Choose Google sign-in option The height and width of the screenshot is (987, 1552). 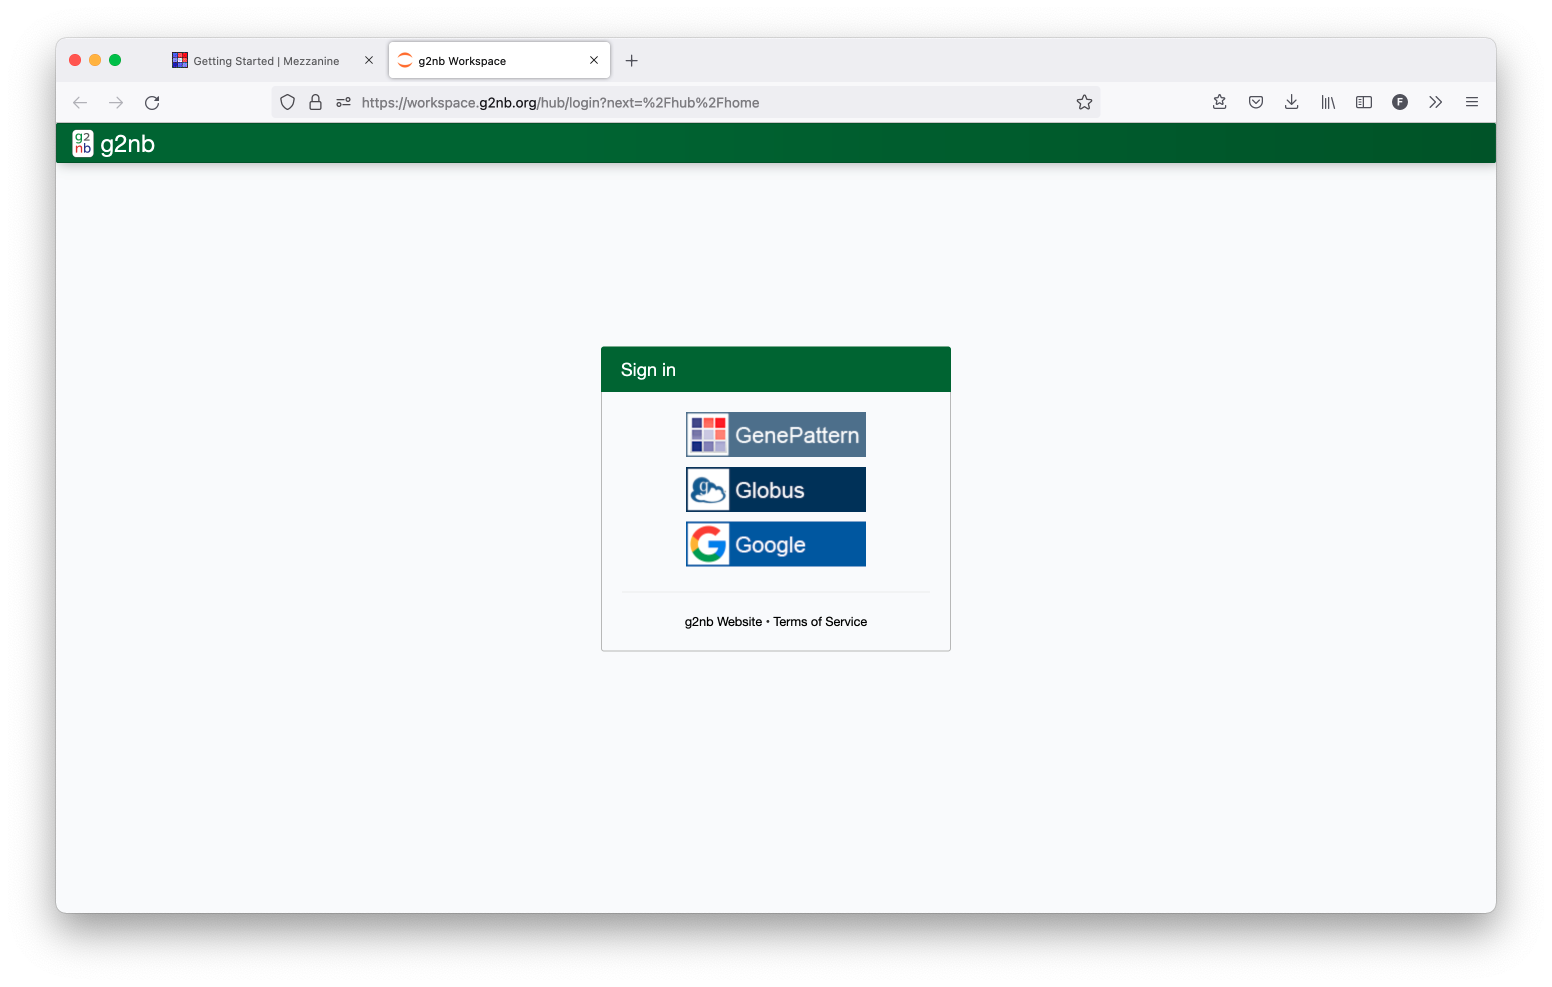[x=775, y=544]
